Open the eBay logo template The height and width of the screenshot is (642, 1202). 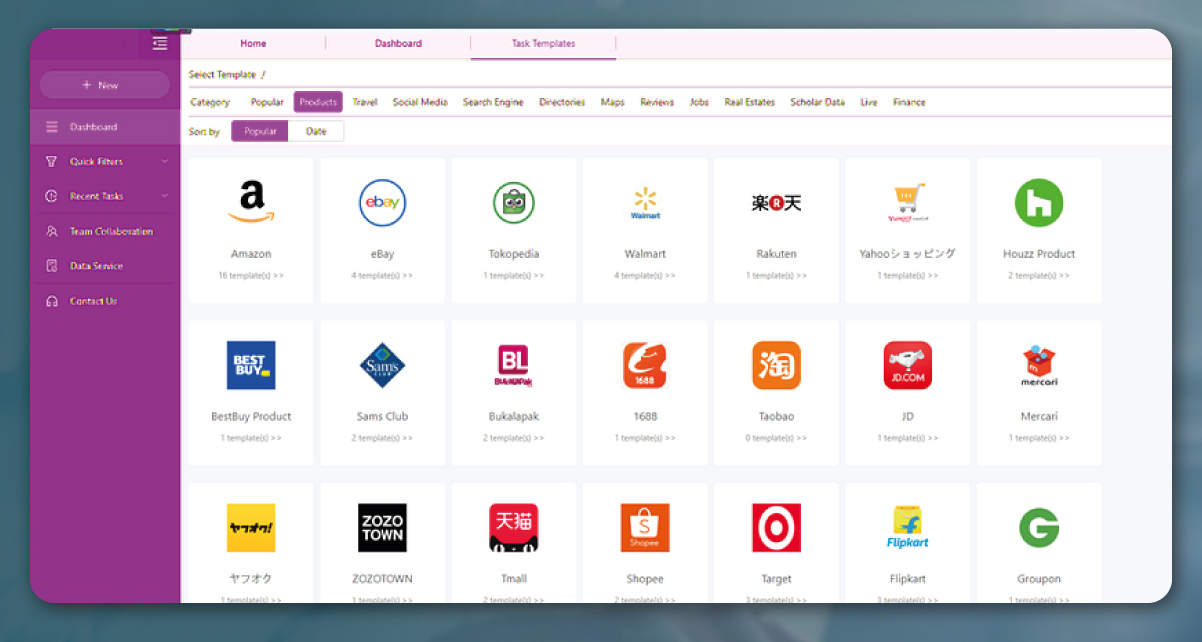click(x=382, y=203)
